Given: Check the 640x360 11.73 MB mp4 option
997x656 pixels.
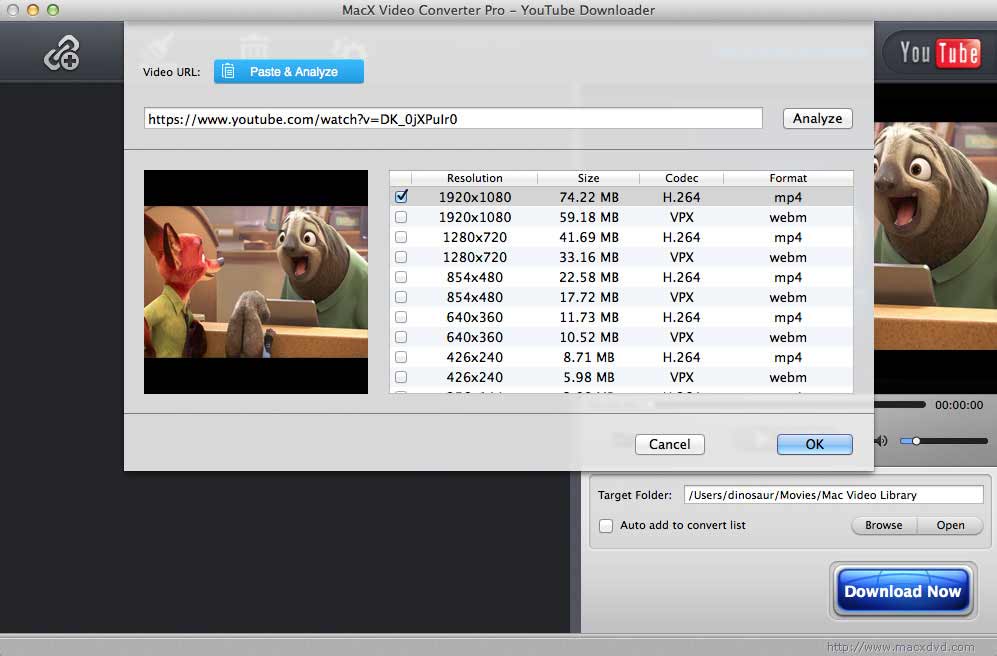Looking at the screenshot, I should point(401,317).
